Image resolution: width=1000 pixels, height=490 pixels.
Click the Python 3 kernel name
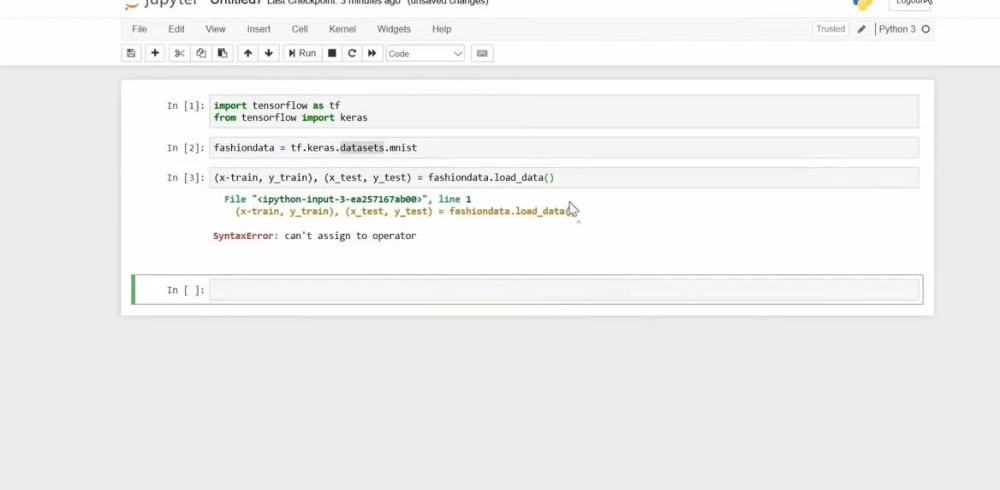click(x=897, y=29)
